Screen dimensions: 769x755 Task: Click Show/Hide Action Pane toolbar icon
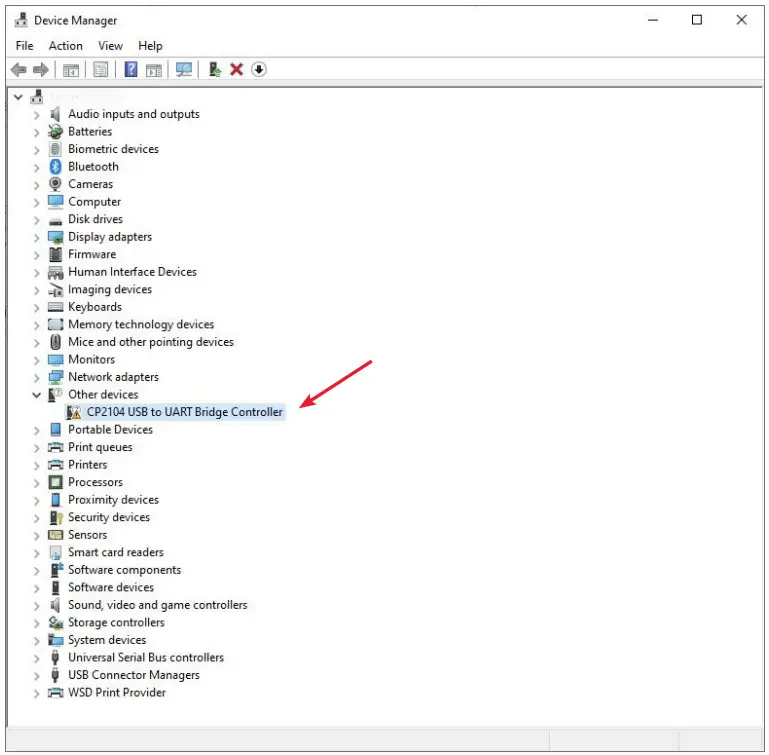[154, 70]
